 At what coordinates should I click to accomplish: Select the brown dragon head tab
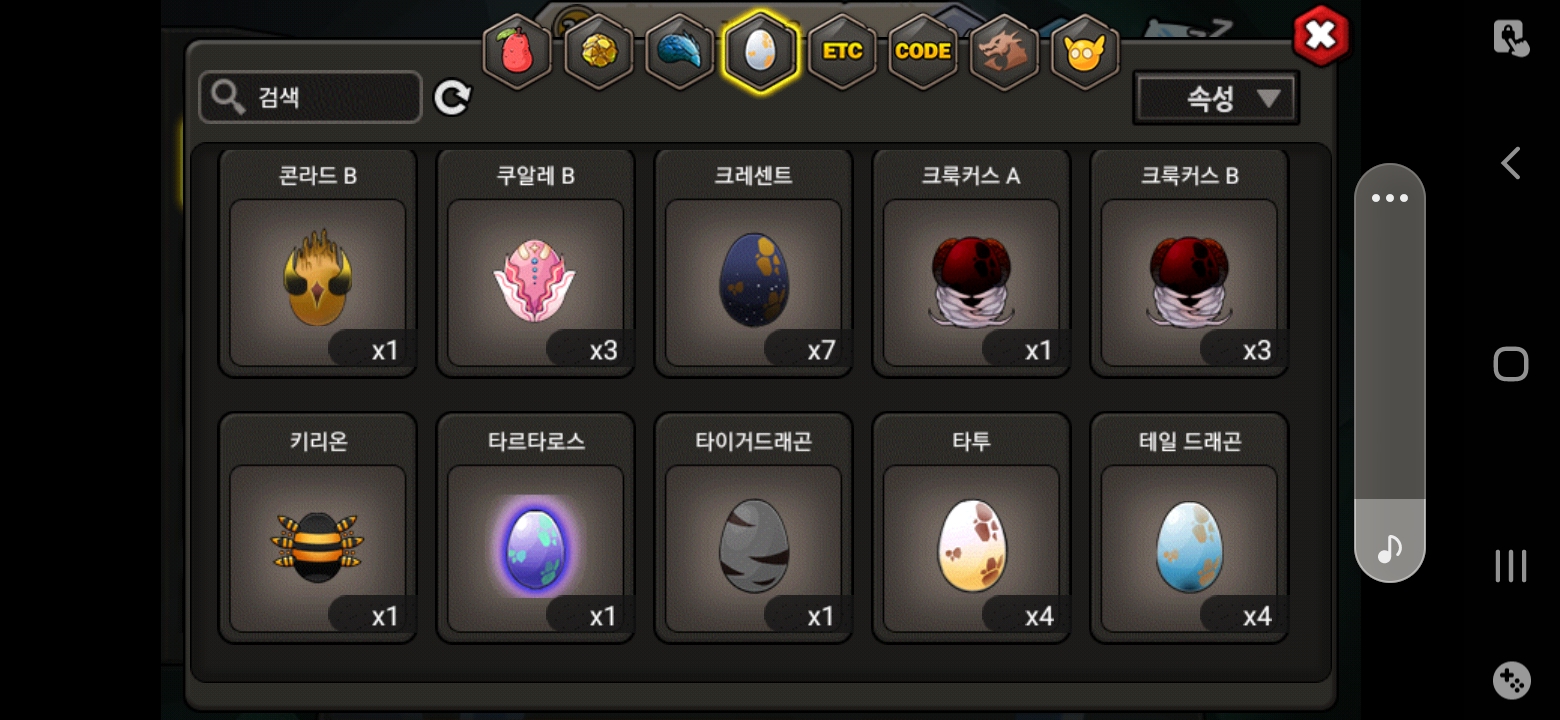pyautogui.click(x=1004, y=52)
